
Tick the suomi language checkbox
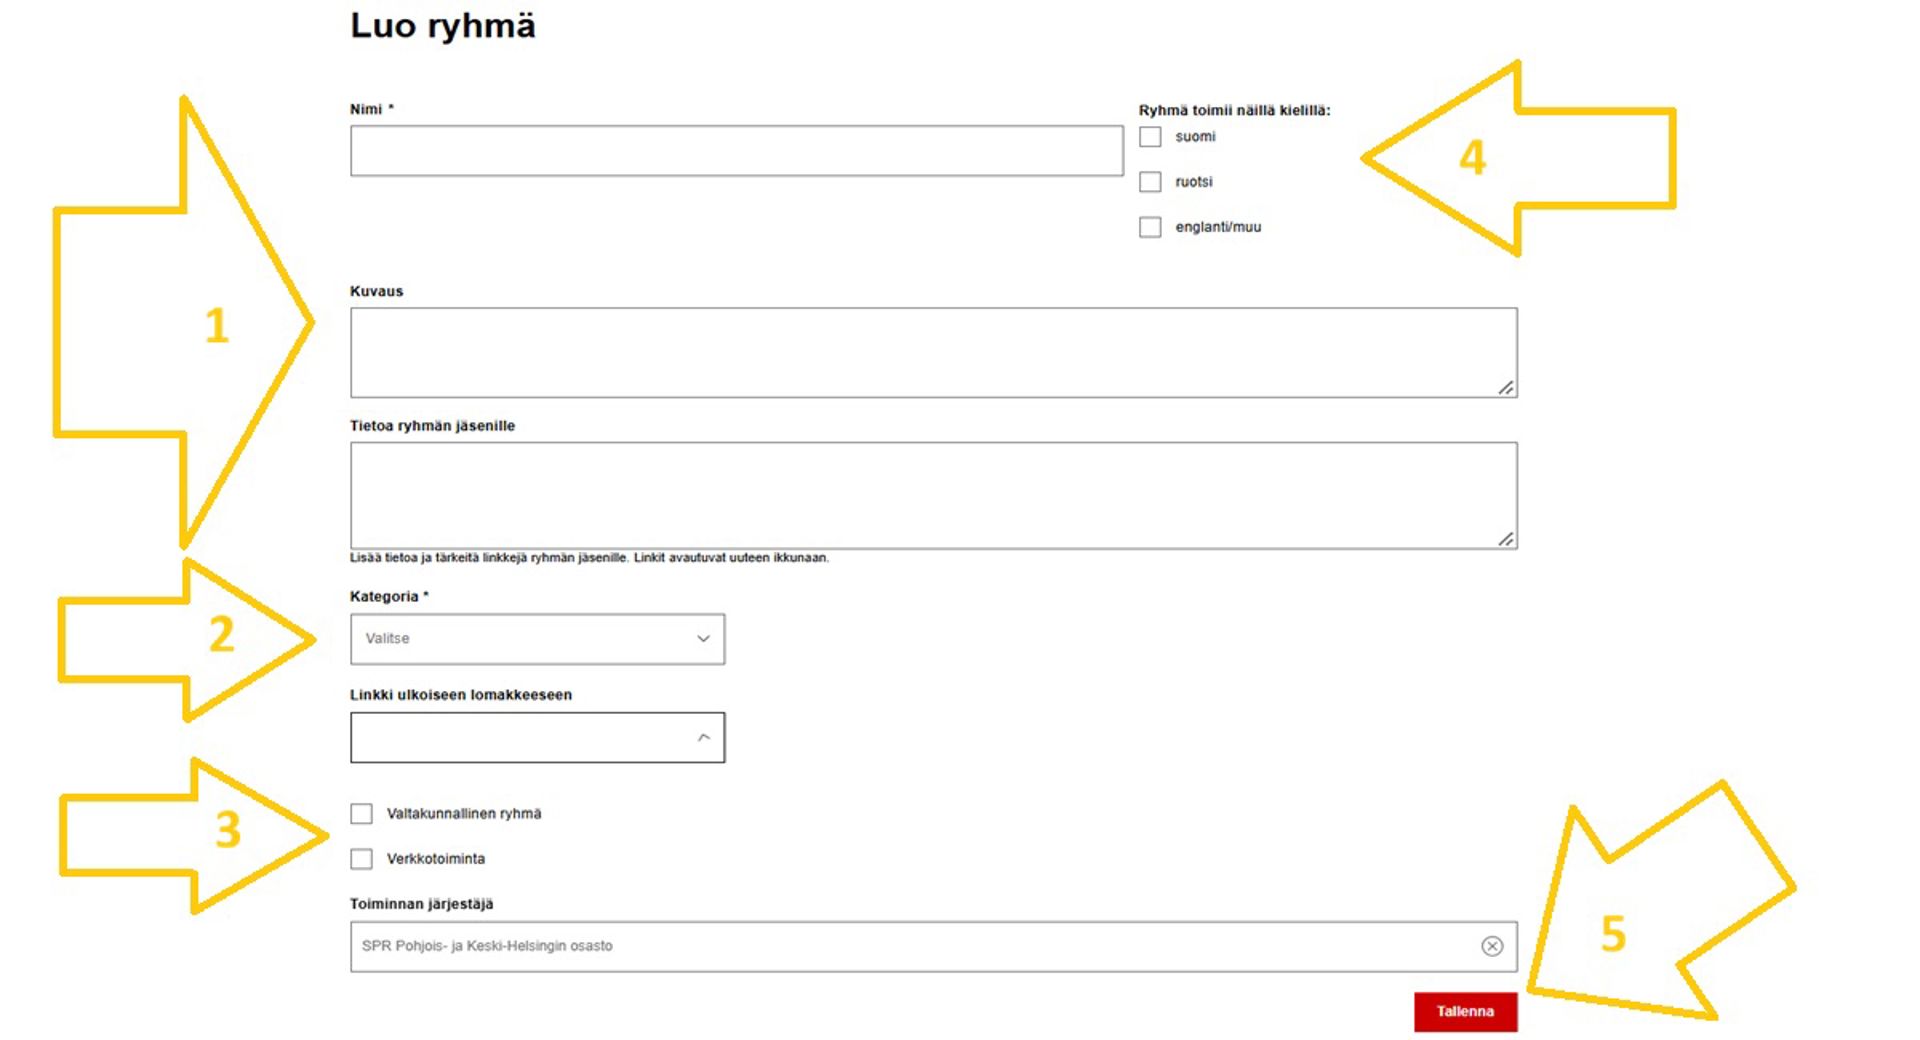click(1150, 137)
